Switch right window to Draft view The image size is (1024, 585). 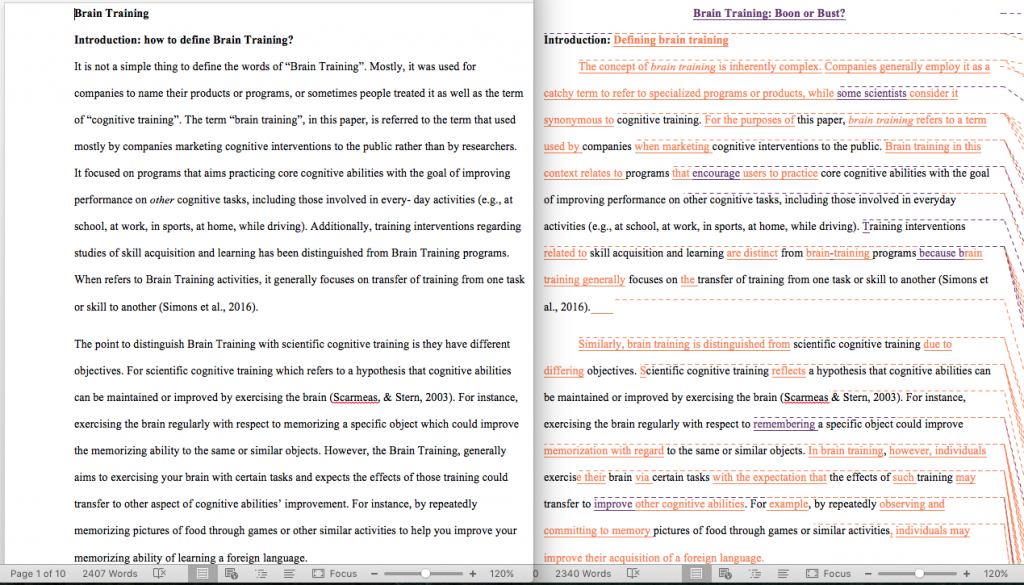coord(783,573)
